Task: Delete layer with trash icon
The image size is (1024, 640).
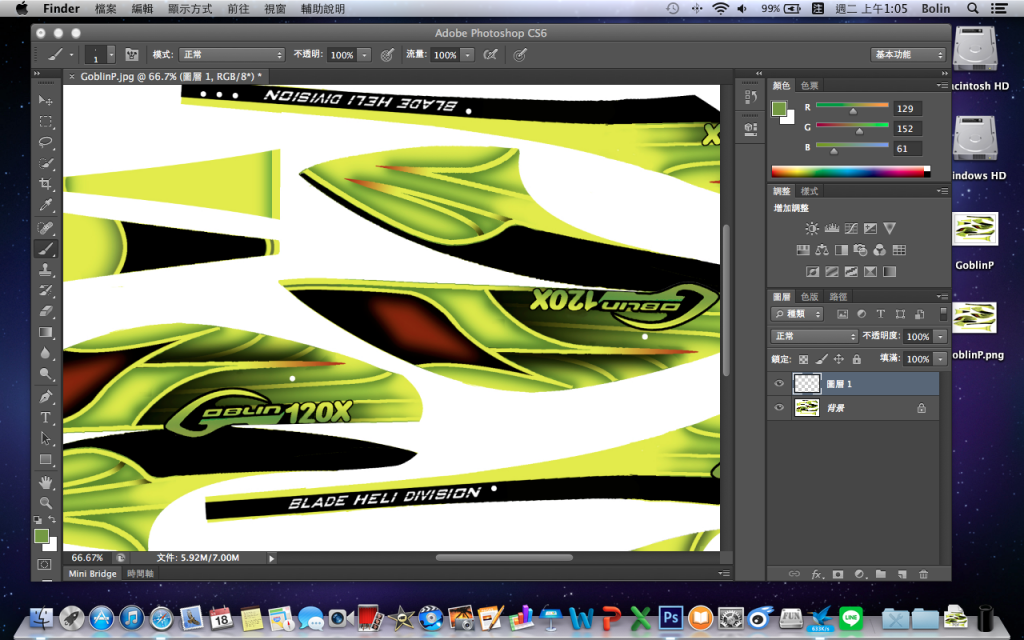Action: coord(923,574)
